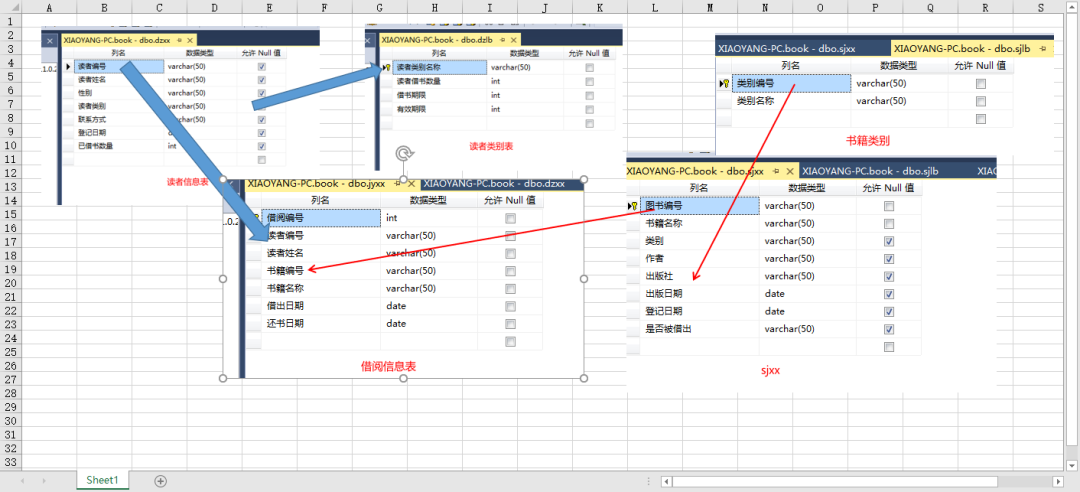Image resolution: width=1080 pixels, height=492 pixels.
Task: Click the 列名 header in dbo.sjlb table
Action: coord(791,65)
